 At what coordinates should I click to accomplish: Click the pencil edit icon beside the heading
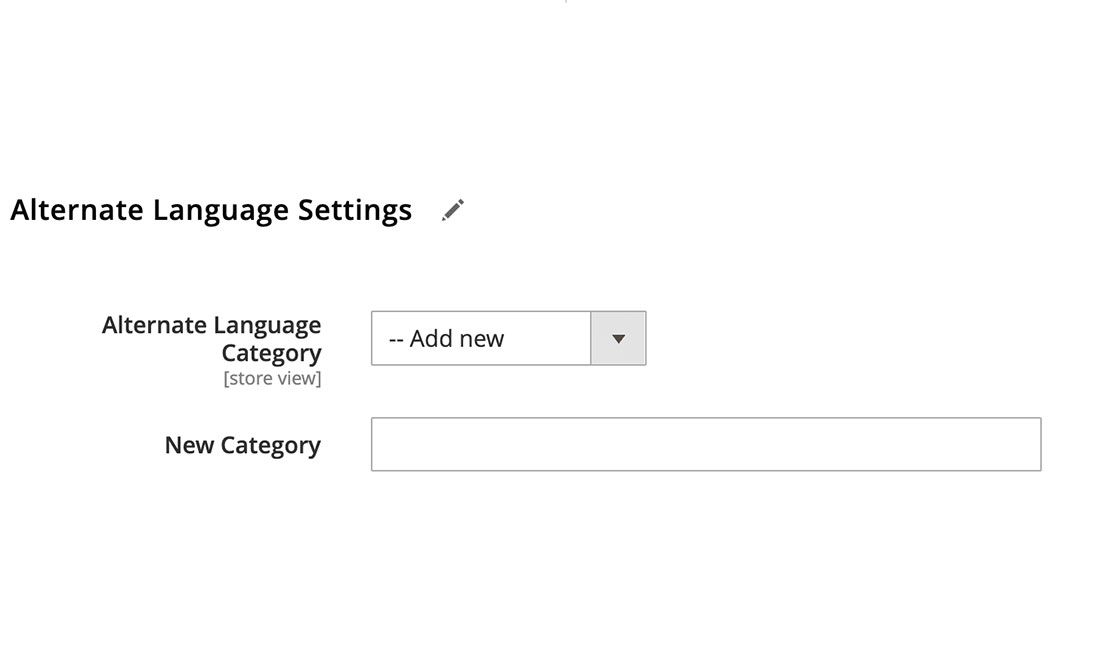click(x=453, y=210)
